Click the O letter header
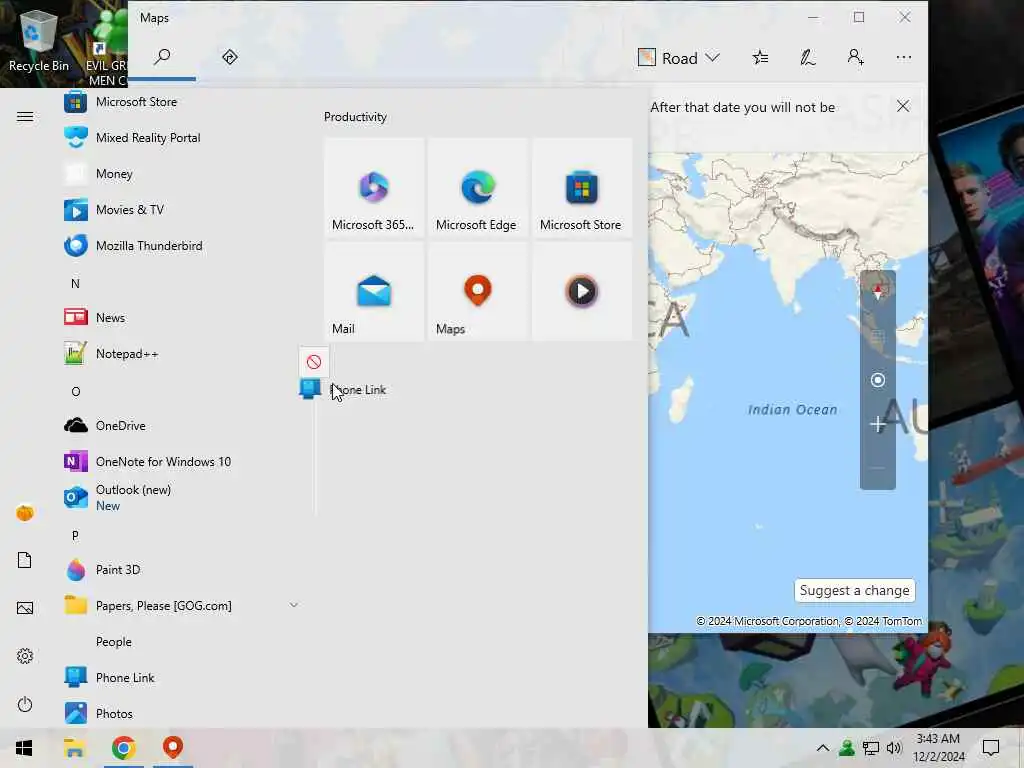Viewport: 1024px width, 768px height. tap(76, 391)
